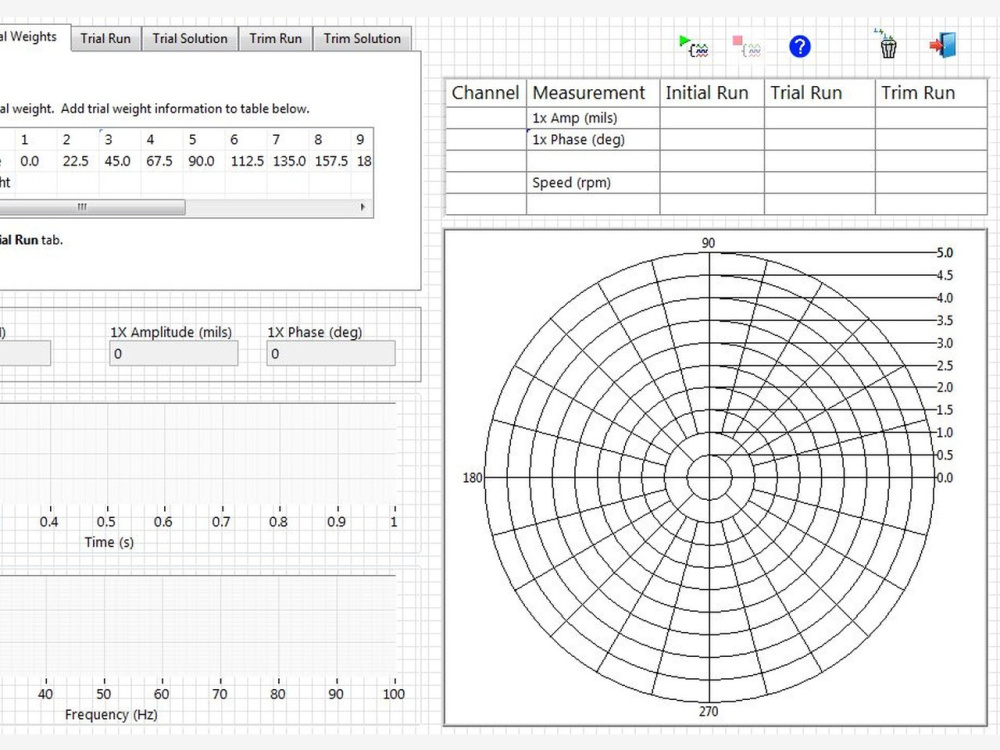Viewport: 1000px width, 750px height.
Task: Open the Trim Run tab
Action: (x=276, y=38)
